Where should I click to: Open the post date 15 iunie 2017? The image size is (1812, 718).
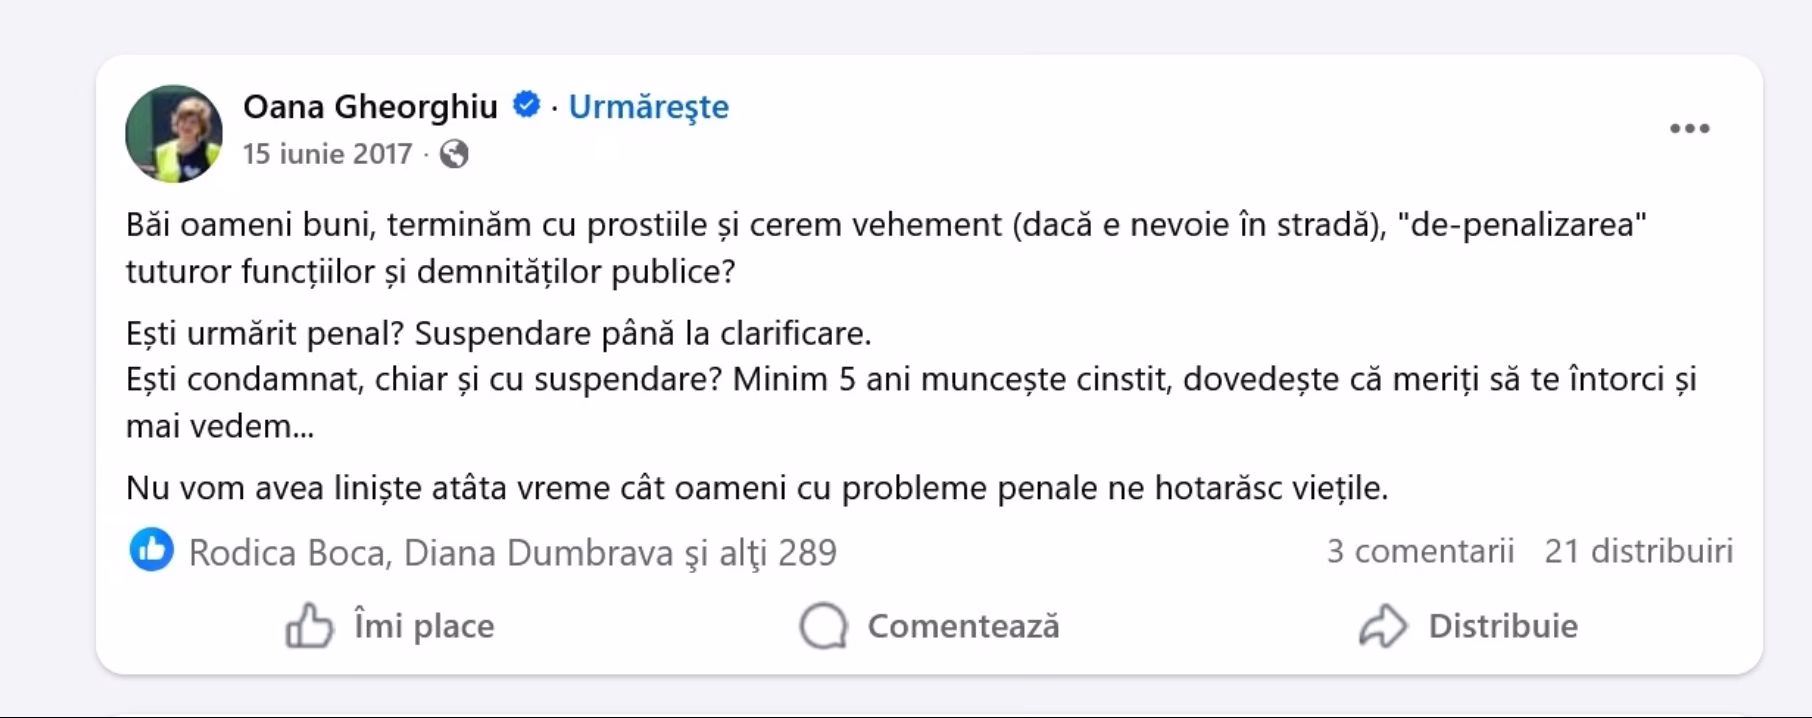tap(327, 154)
